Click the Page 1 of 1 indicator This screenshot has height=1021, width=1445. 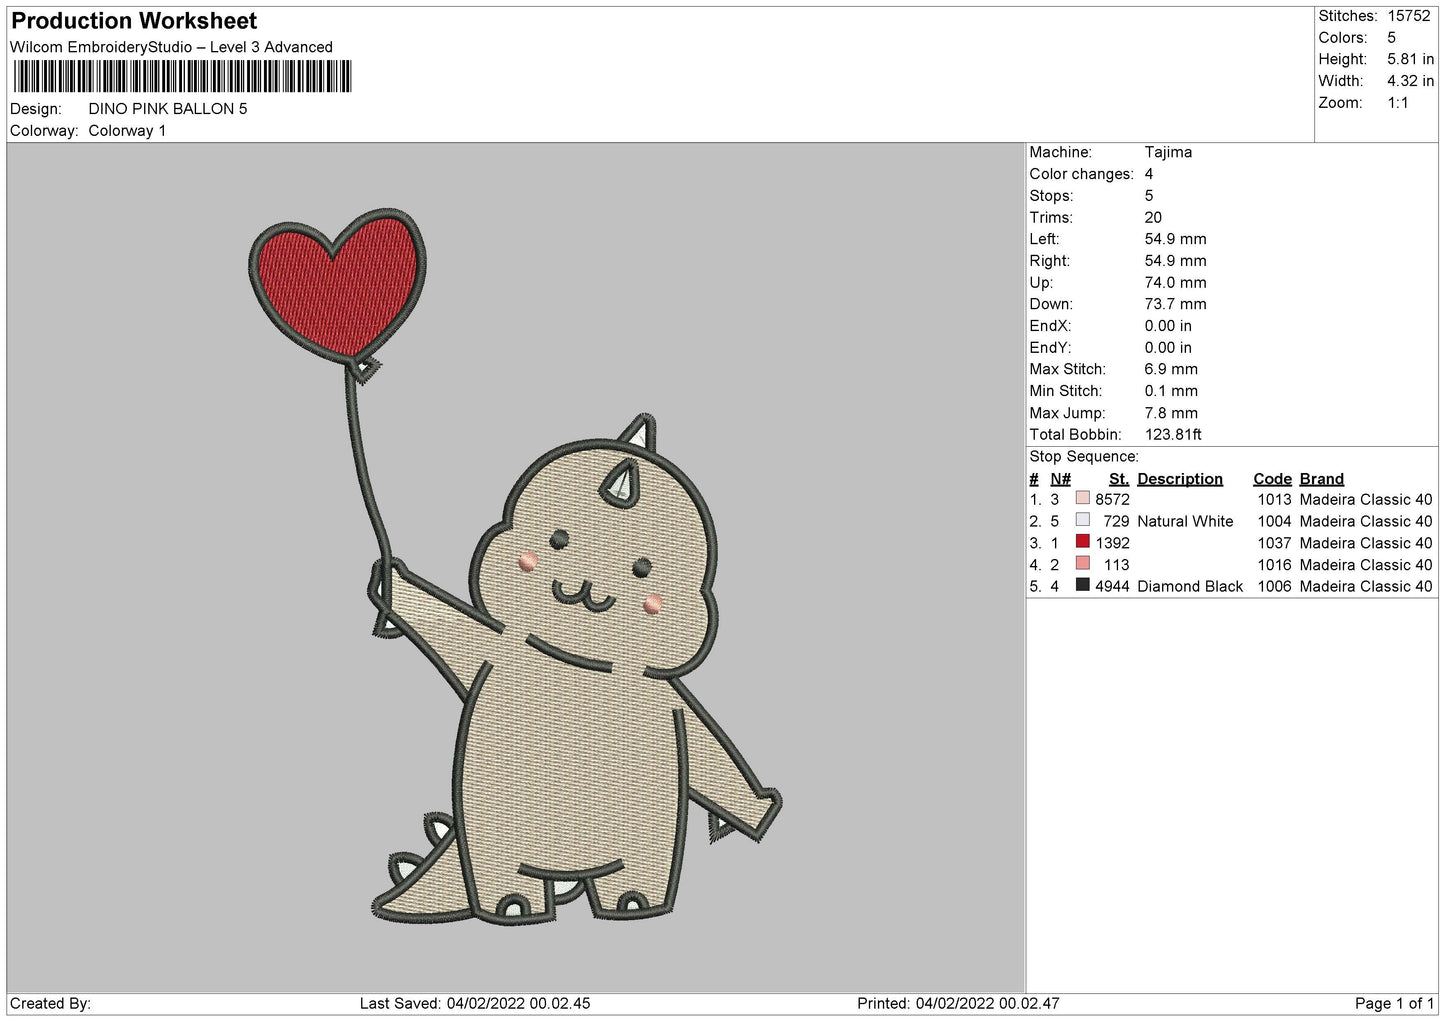1394,1003
